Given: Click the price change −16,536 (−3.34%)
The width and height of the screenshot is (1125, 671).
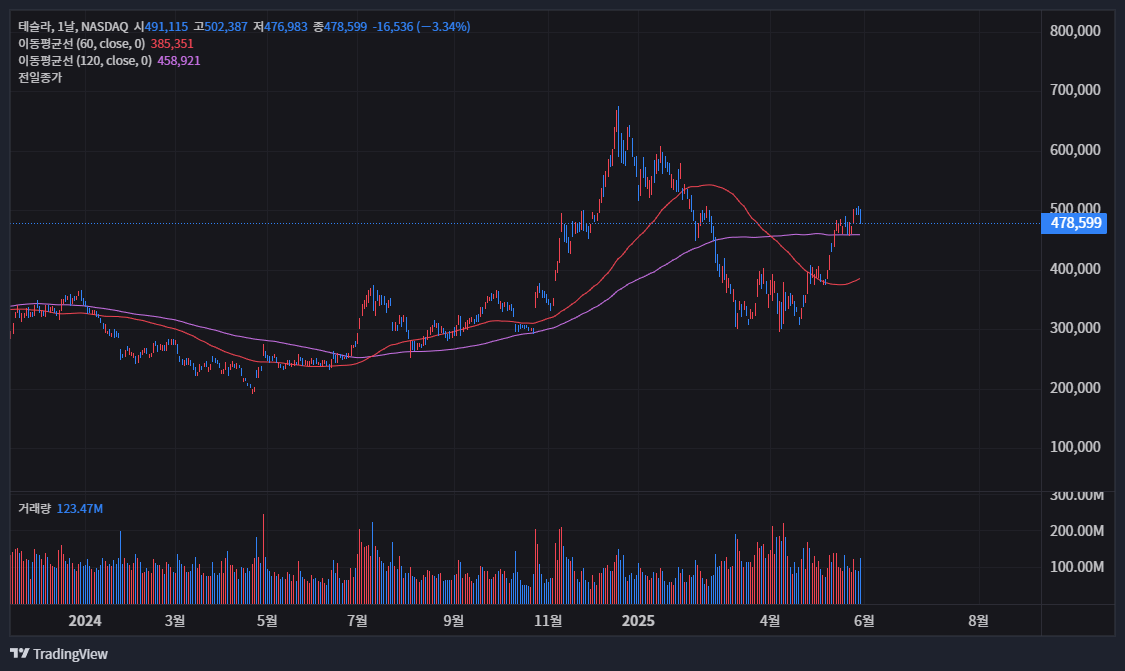Looking at the screenshot, I should (x=422, y=27).
